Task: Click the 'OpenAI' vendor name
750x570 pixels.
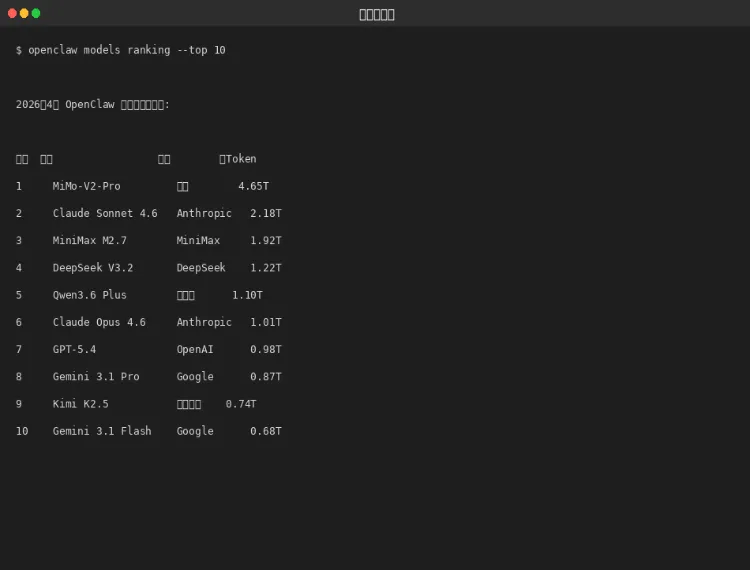Action: tap(195, 350)
